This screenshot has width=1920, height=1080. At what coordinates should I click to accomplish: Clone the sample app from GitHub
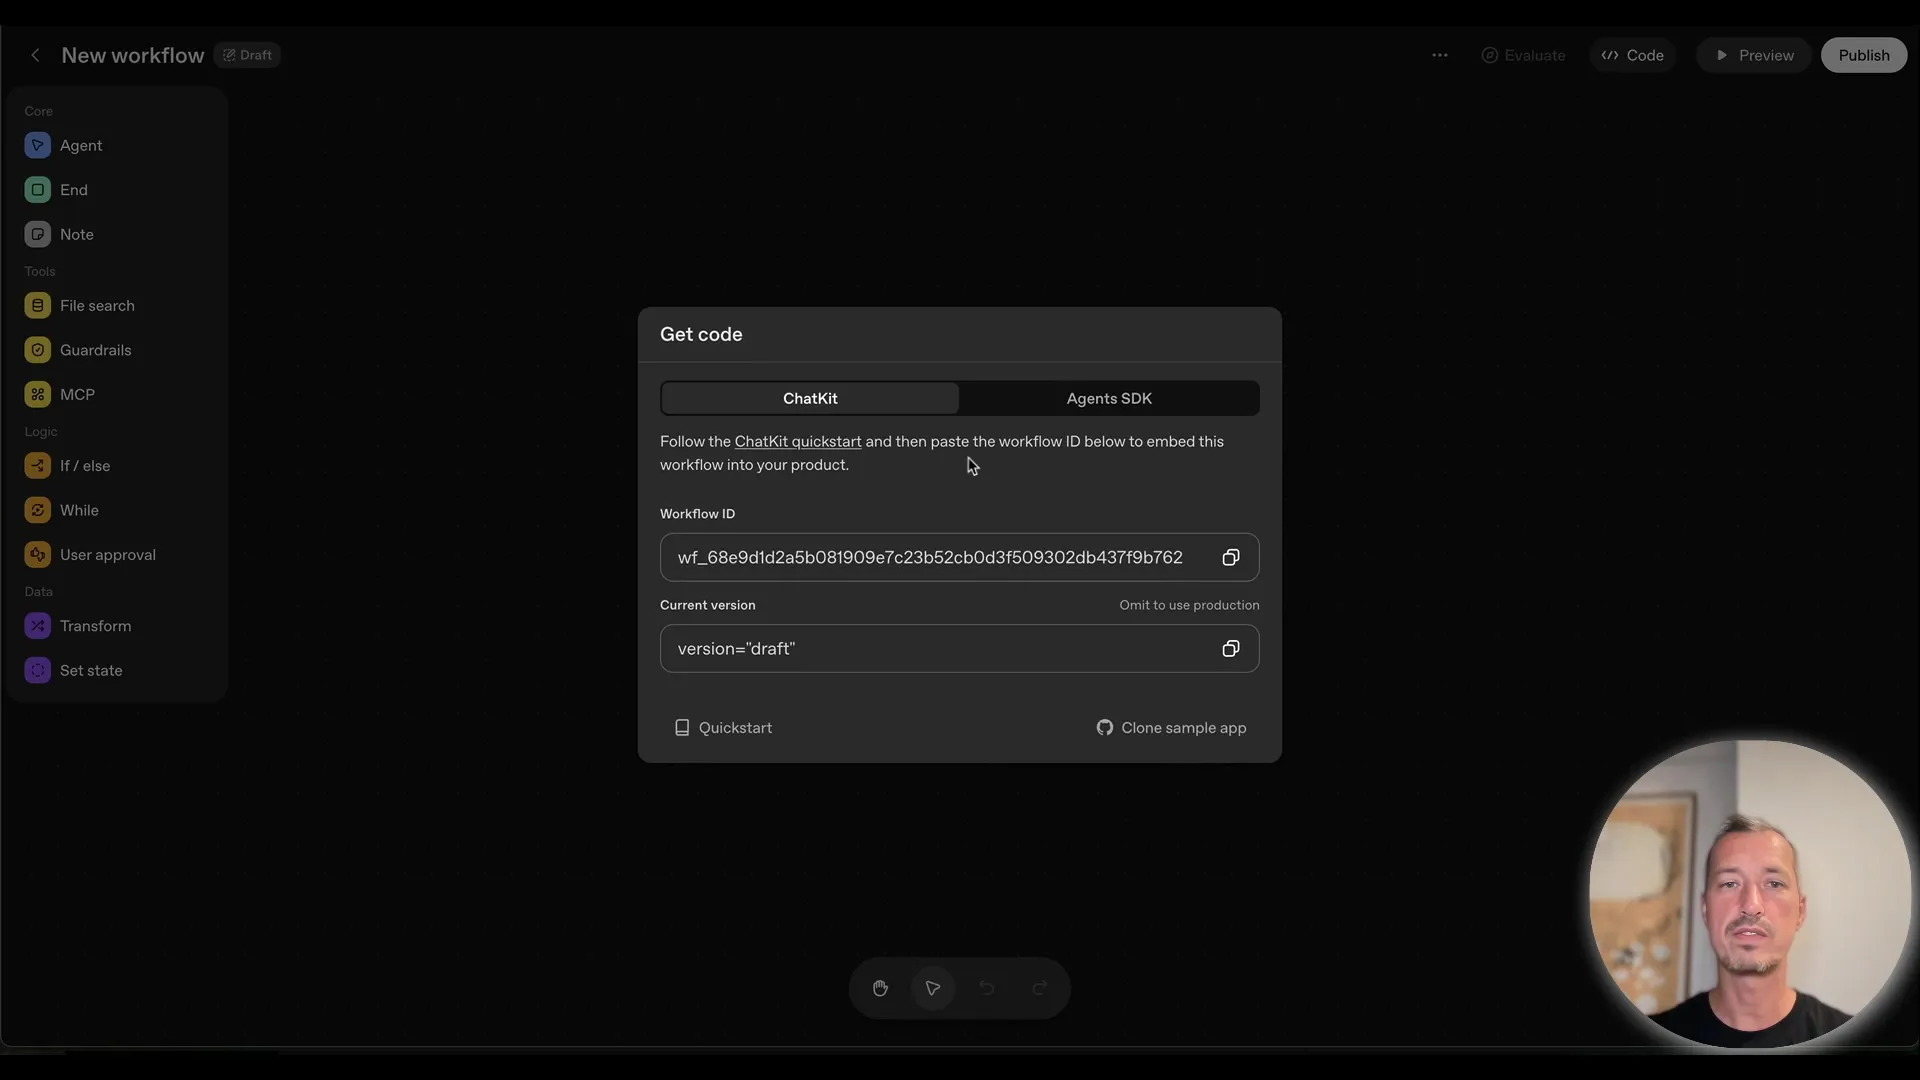[x=1171, y=727]
